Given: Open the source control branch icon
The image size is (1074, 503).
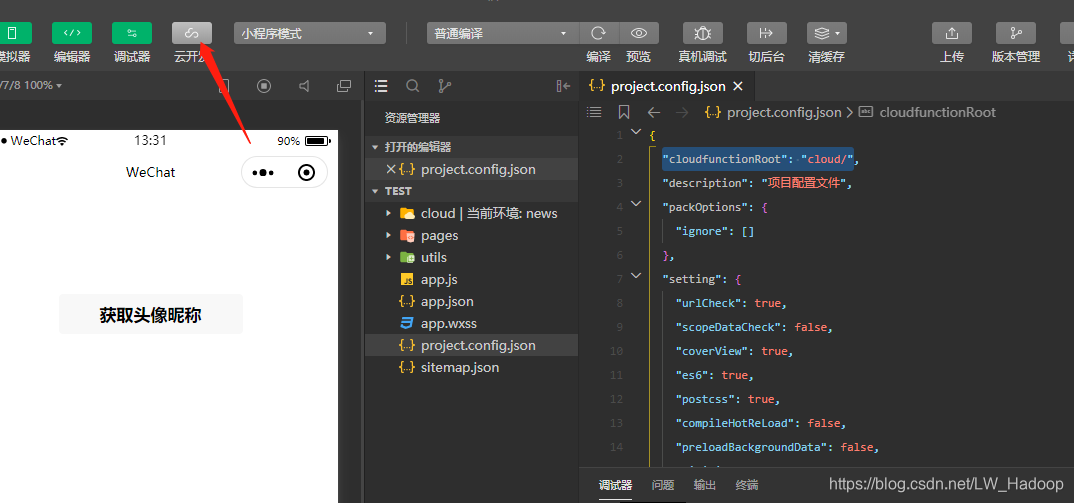Looking at the screenshot, I should pyautogui.click(x=445, y=86).
